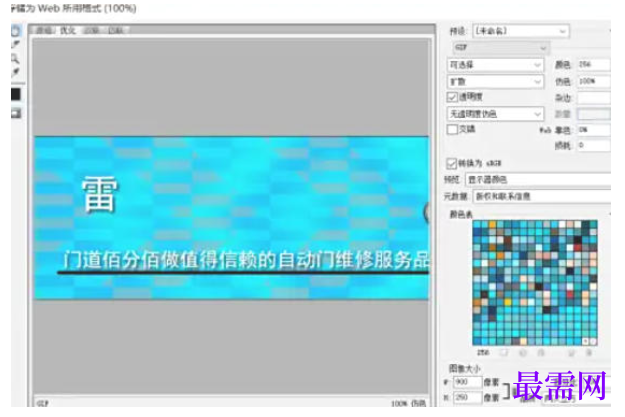Select the bottom-right swatch in color table
625x417 pixels.
click(593, 341)
